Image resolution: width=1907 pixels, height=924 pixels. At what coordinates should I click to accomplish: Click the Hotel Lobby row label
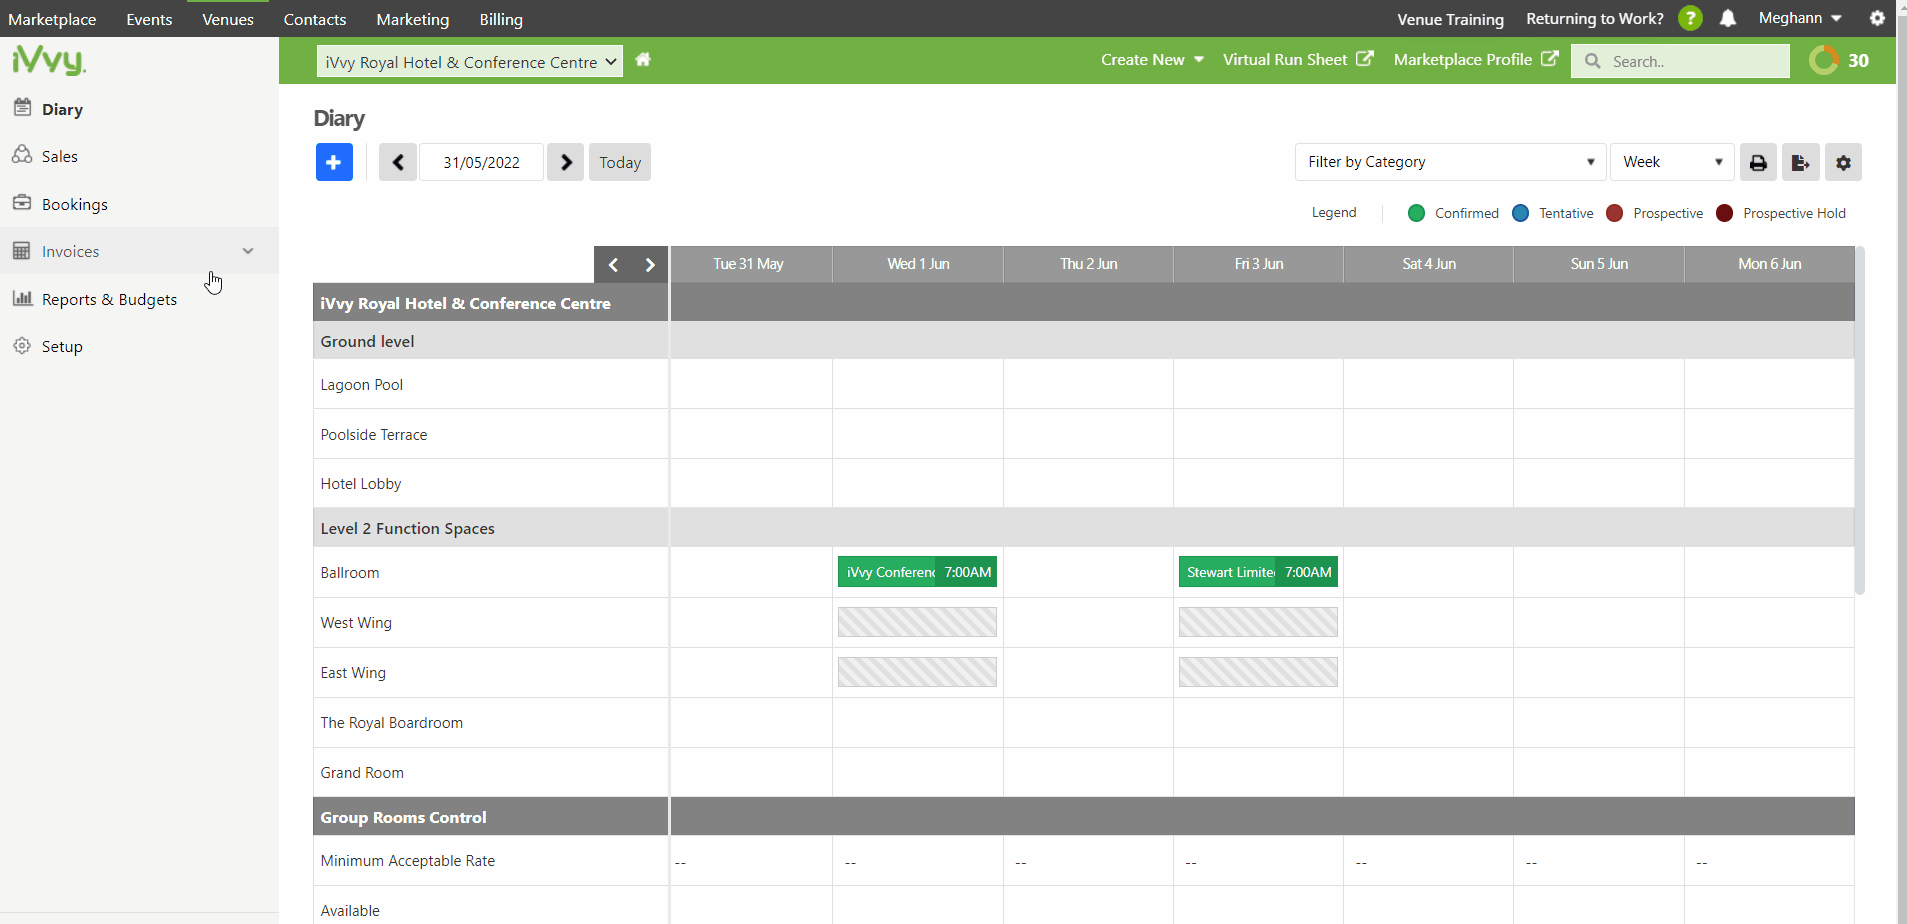(x=361, y=484)
